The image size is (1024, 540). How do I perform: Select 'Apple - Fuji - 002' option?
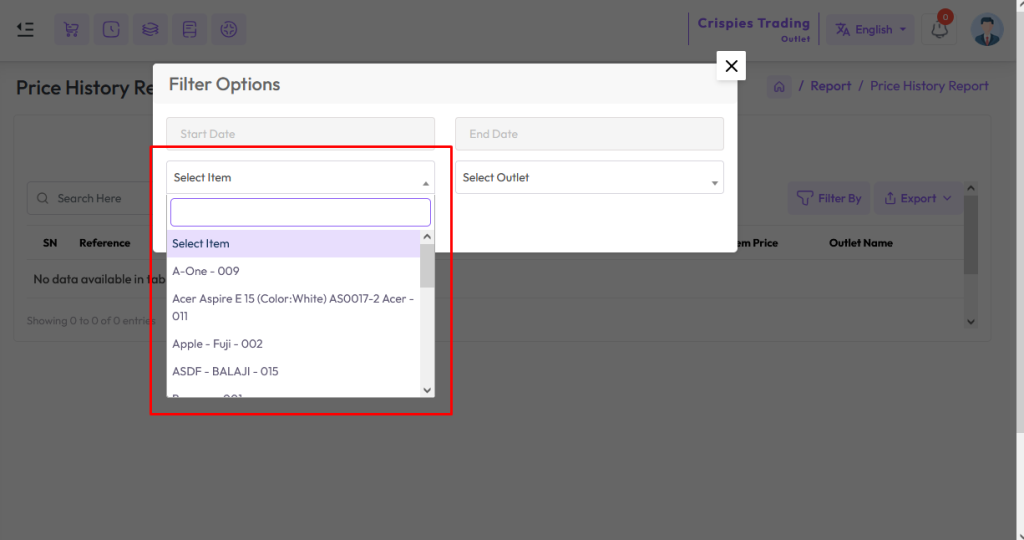coord(217,344)
